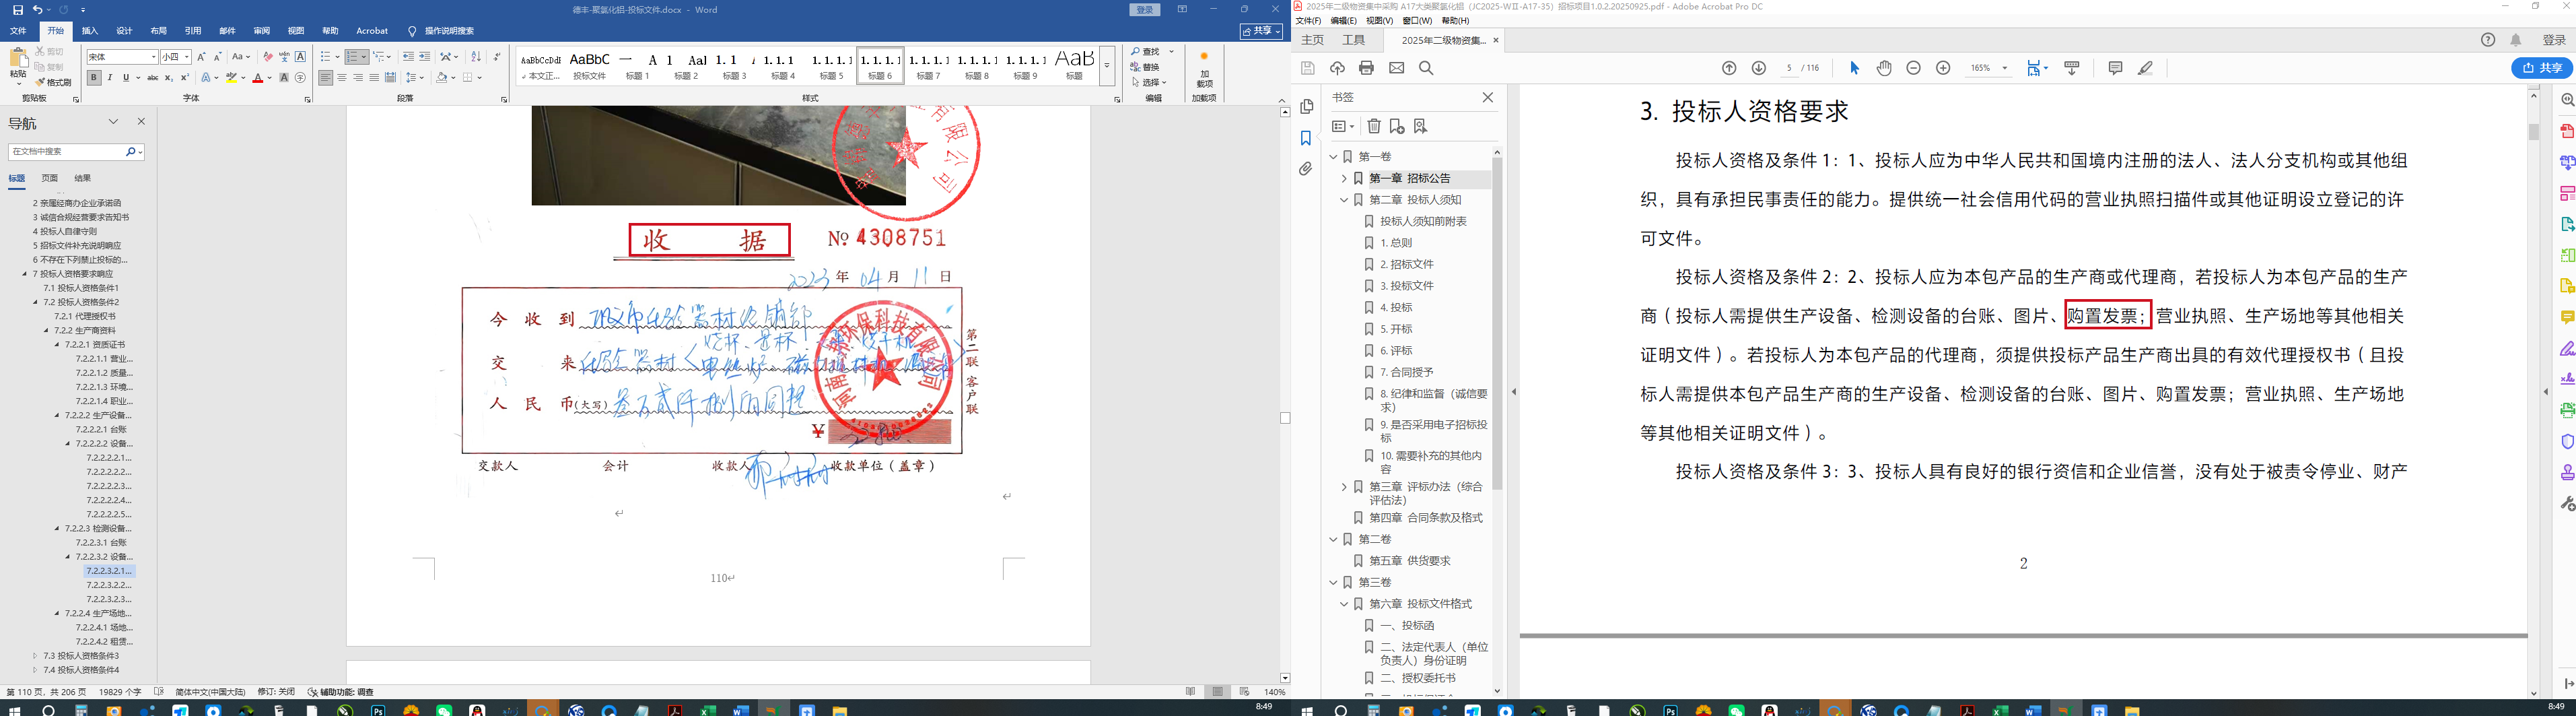Undo the last action in Word
This screenshot has width=2576, height=716.
point(37,10)
